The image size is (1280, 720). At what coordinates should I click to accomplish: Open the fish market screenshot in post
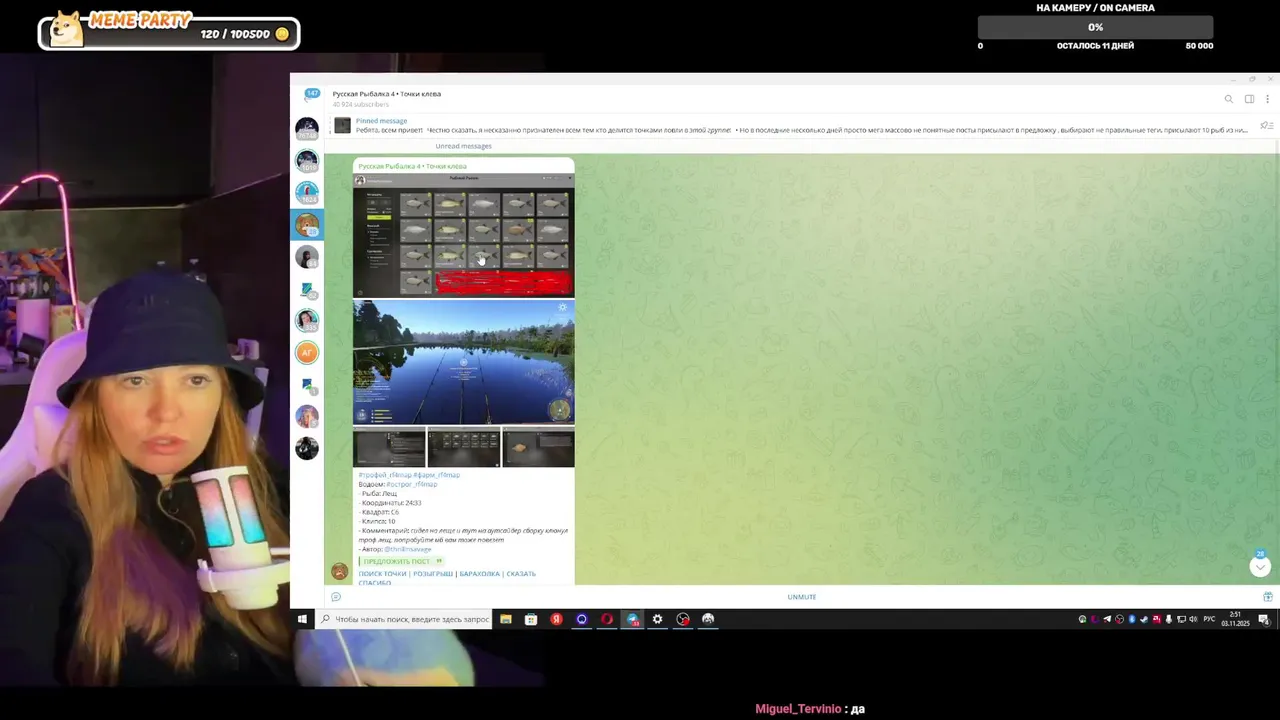[463, 235]
